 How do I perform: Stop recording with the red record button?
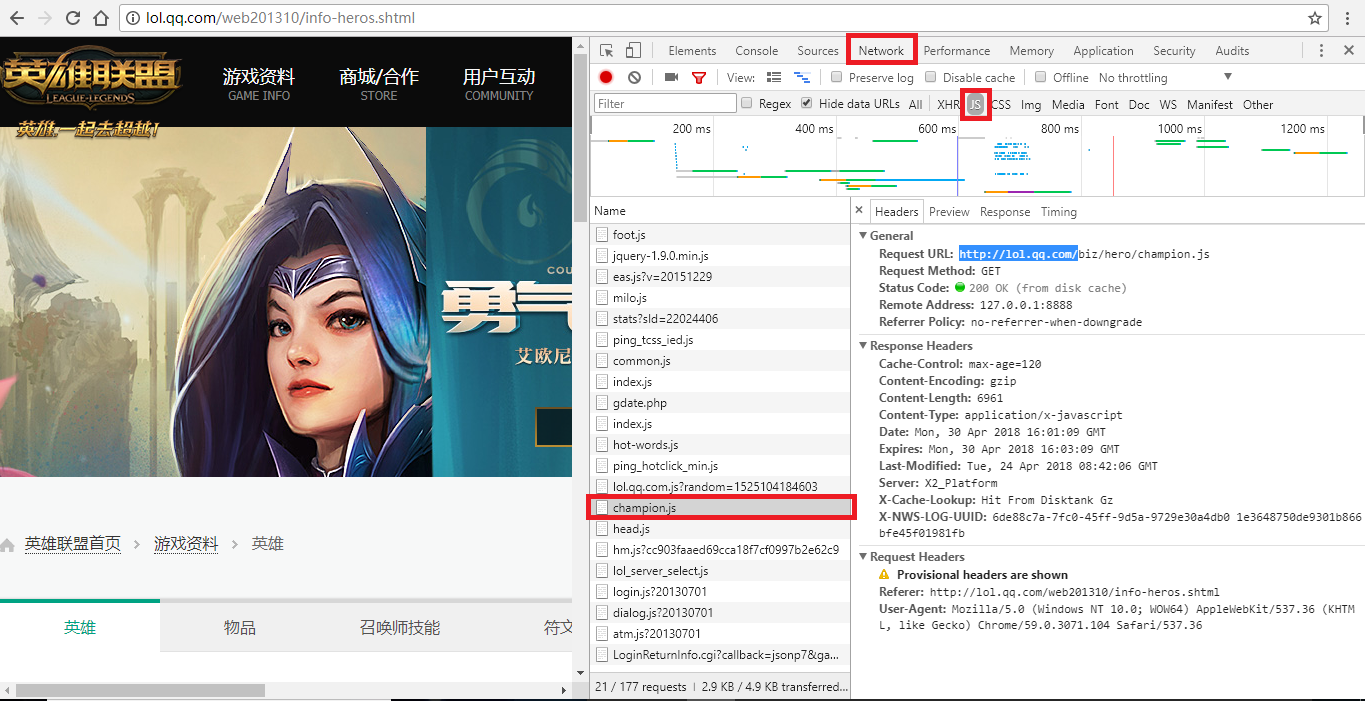[606, 78]
